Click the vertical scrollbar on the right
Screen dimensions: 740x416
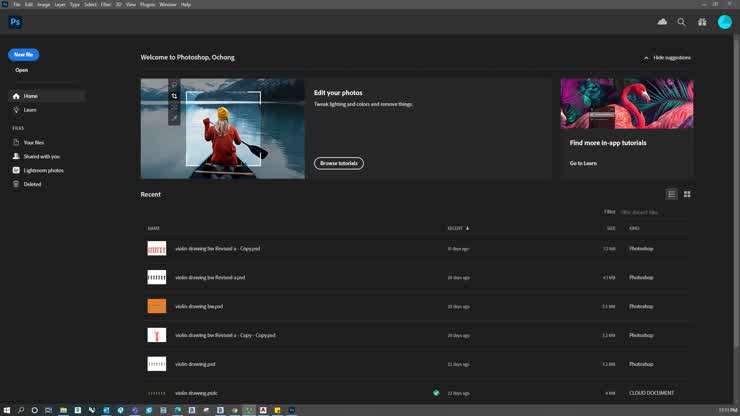click(x=736, y=194)
